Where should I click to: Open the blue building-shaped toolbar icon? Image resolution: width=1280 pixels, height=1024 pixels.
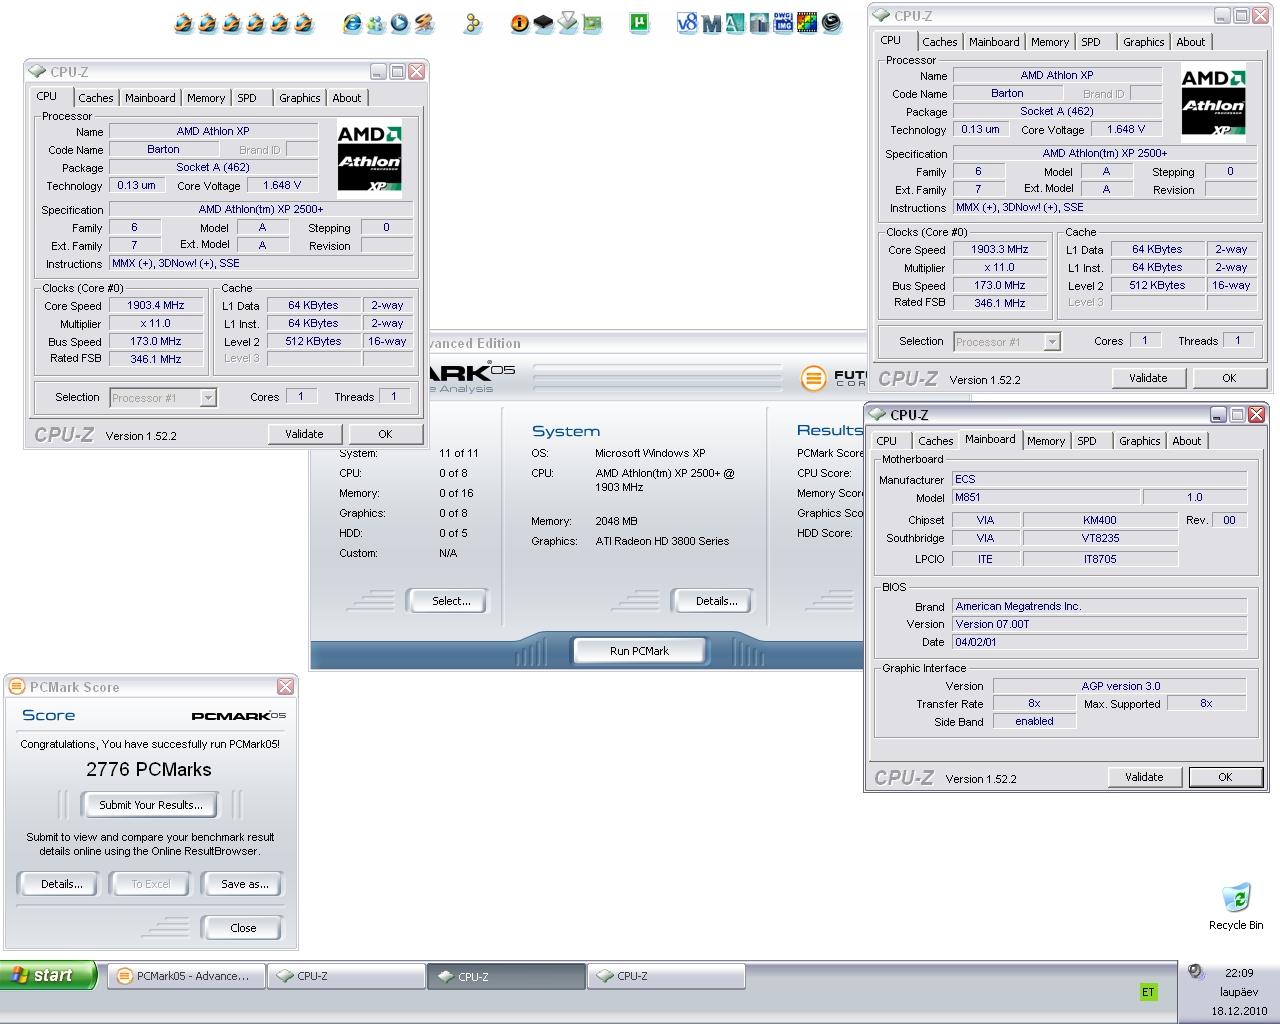[x=759, y=22]
